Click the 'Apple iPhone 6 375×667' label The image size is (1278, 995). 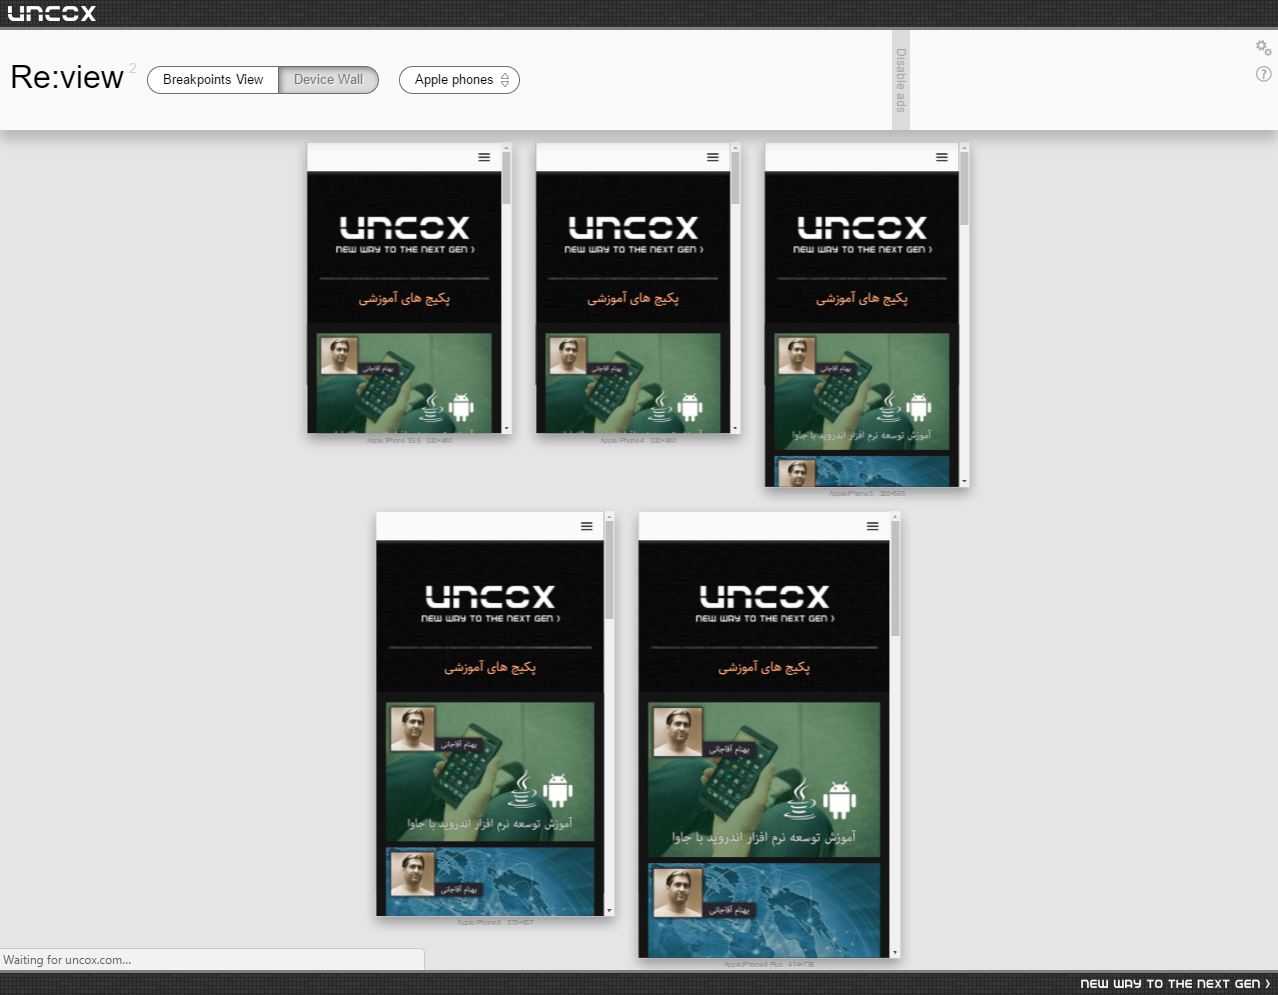(x=495, y=922)
